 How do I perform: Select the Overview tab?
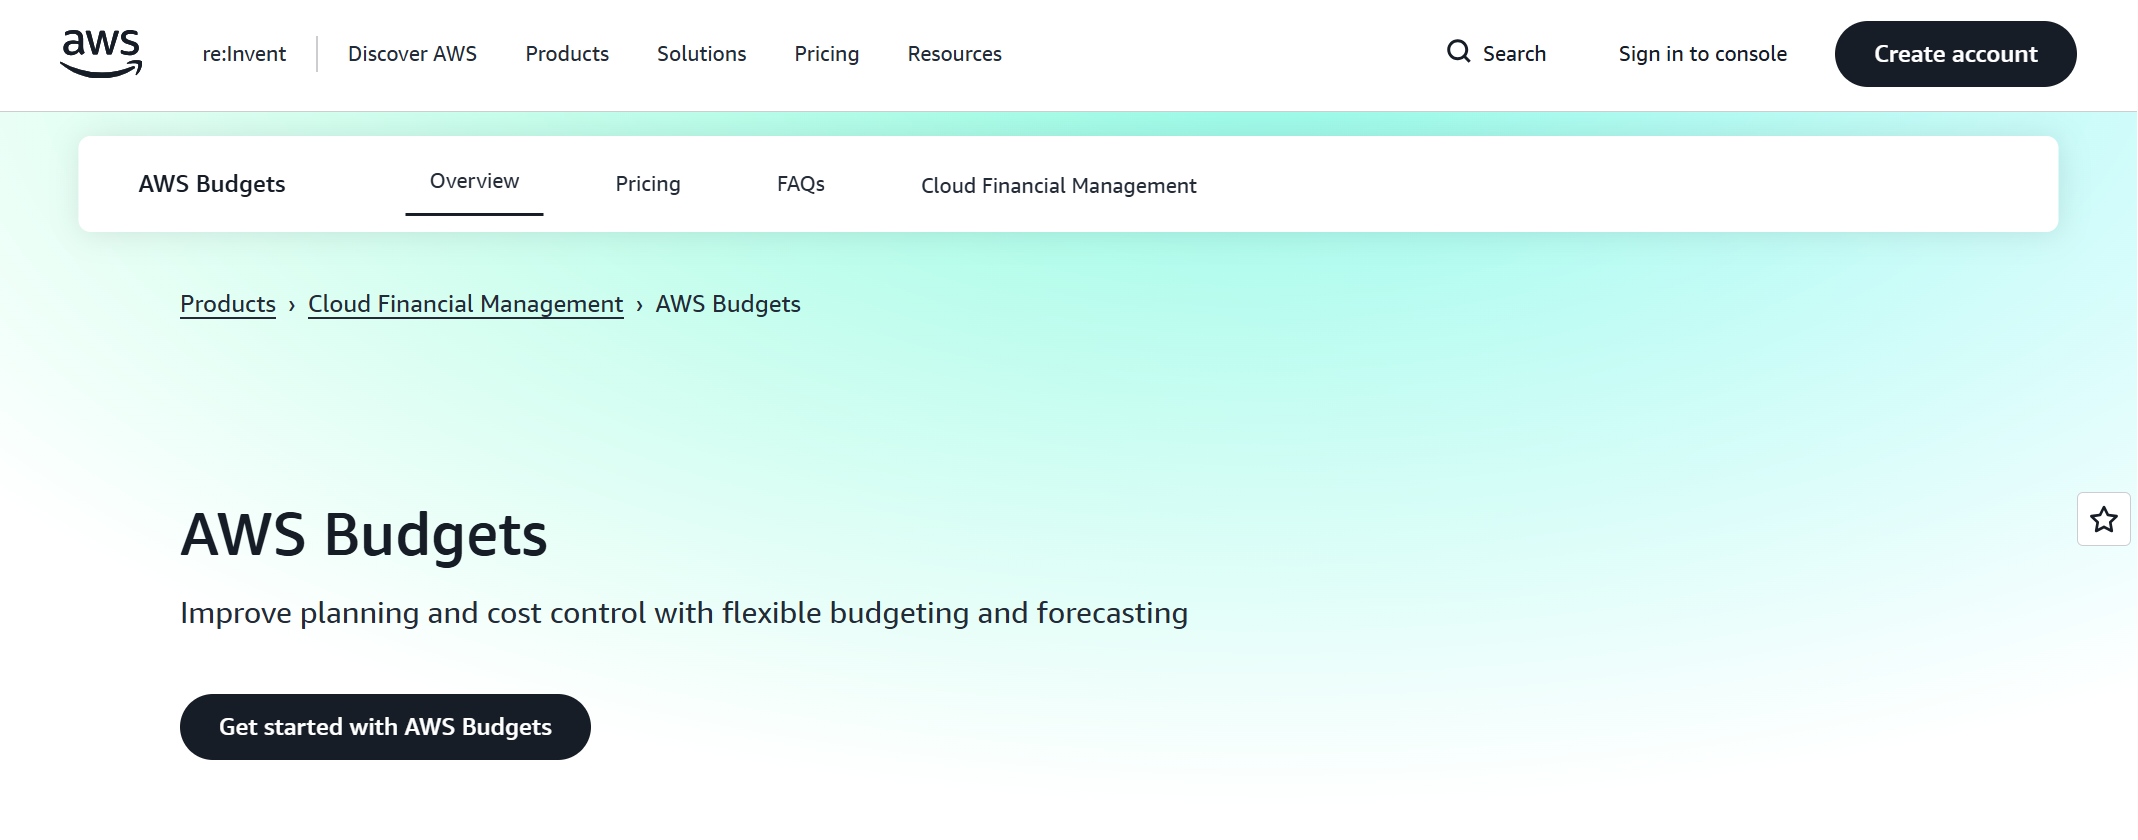(x=474, y=182)
